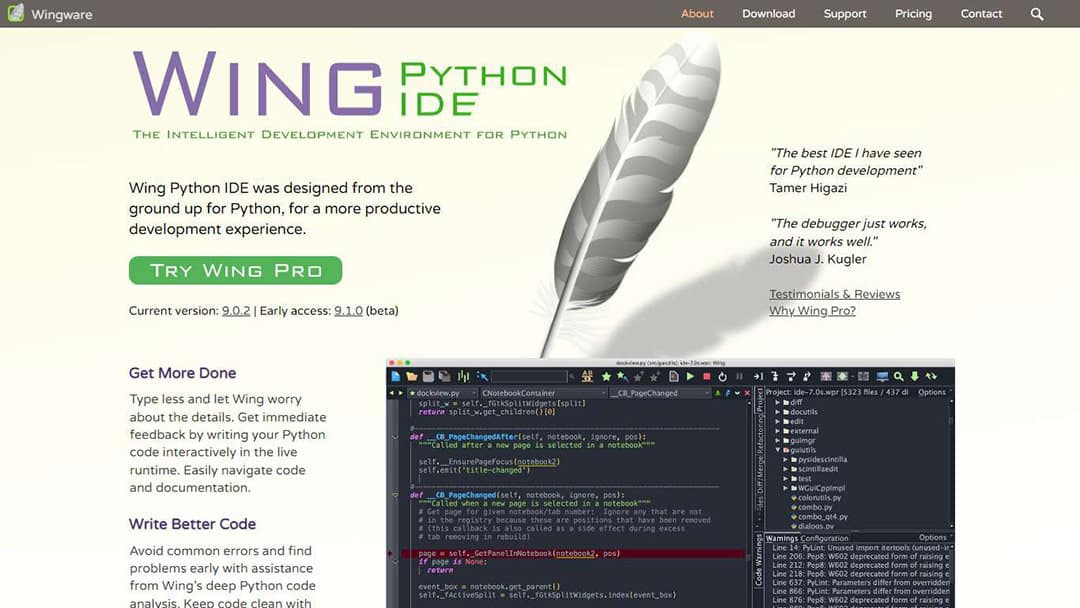Click the green double-arrow toolbar icon
This screenshot has width=1080, height=608.
tap(931, 377)
